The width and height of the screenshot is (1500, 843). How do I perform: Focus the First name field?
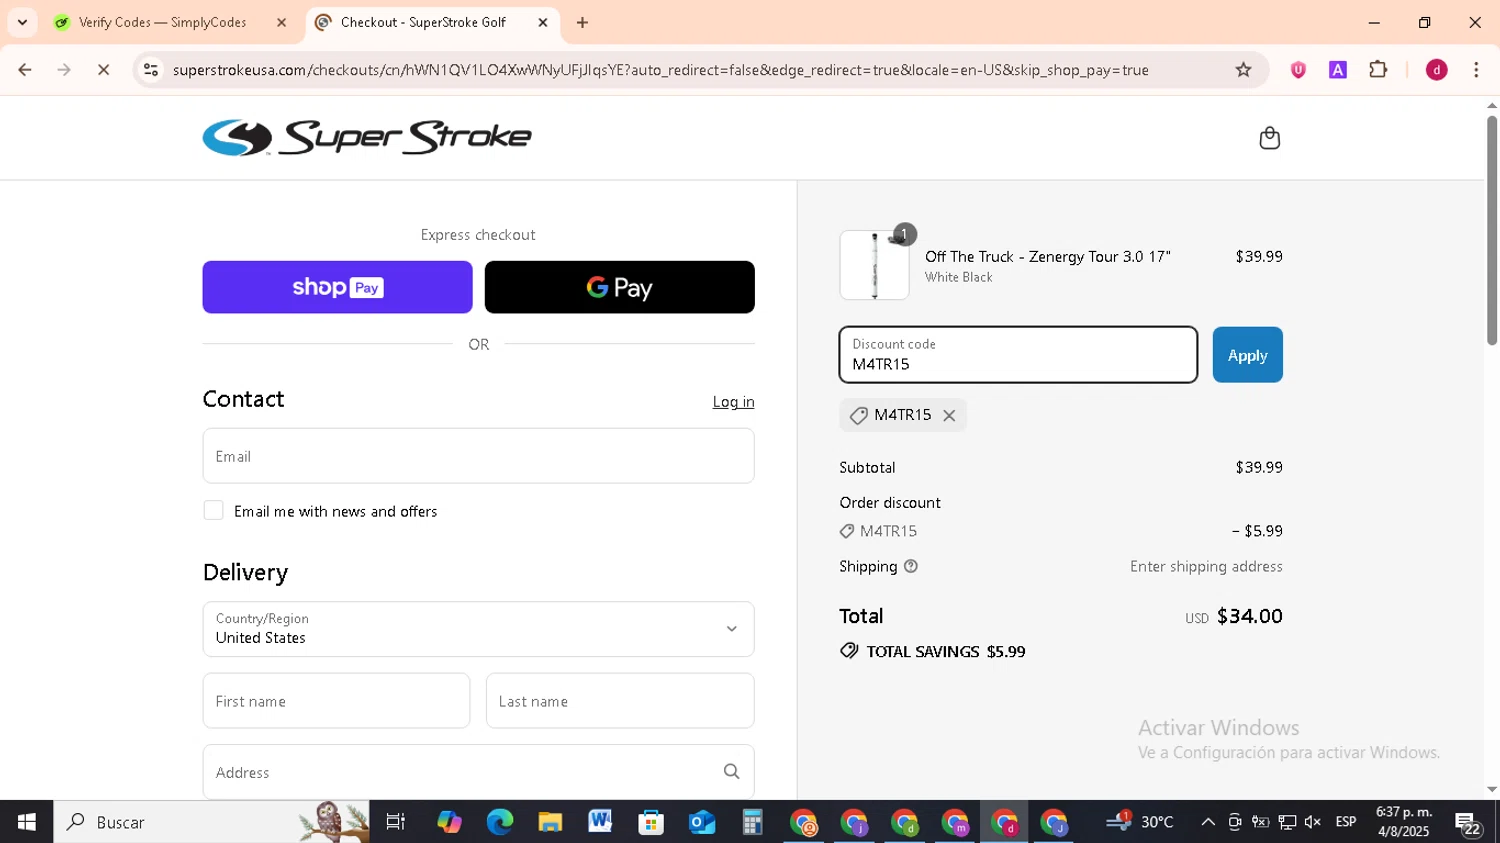pyautogui.click(x=336, y=701)
